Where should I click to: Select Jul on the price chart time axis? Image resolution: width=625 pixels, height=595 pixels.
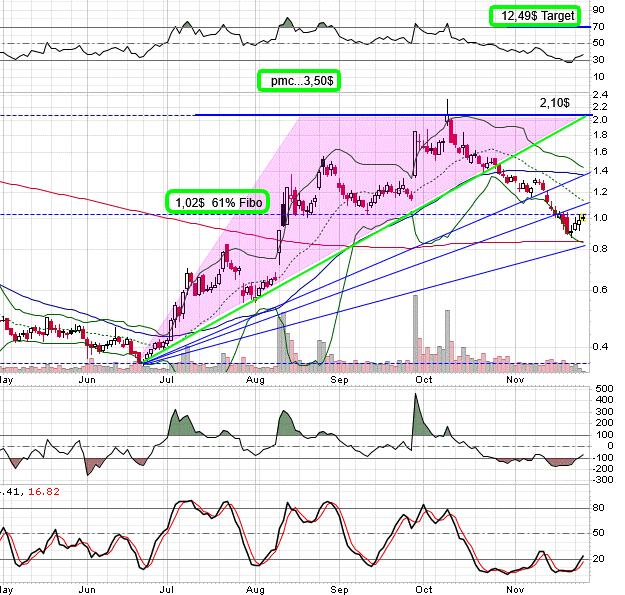[x=168, y=380]
